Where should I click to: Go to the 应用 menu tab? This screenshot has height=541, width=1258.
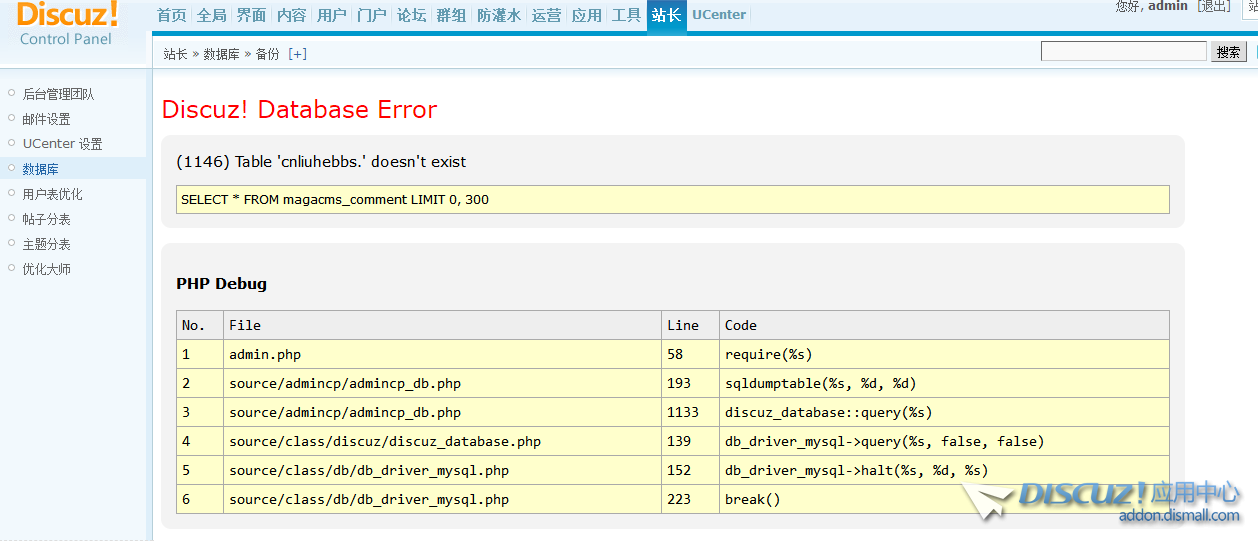coord(587,15)
